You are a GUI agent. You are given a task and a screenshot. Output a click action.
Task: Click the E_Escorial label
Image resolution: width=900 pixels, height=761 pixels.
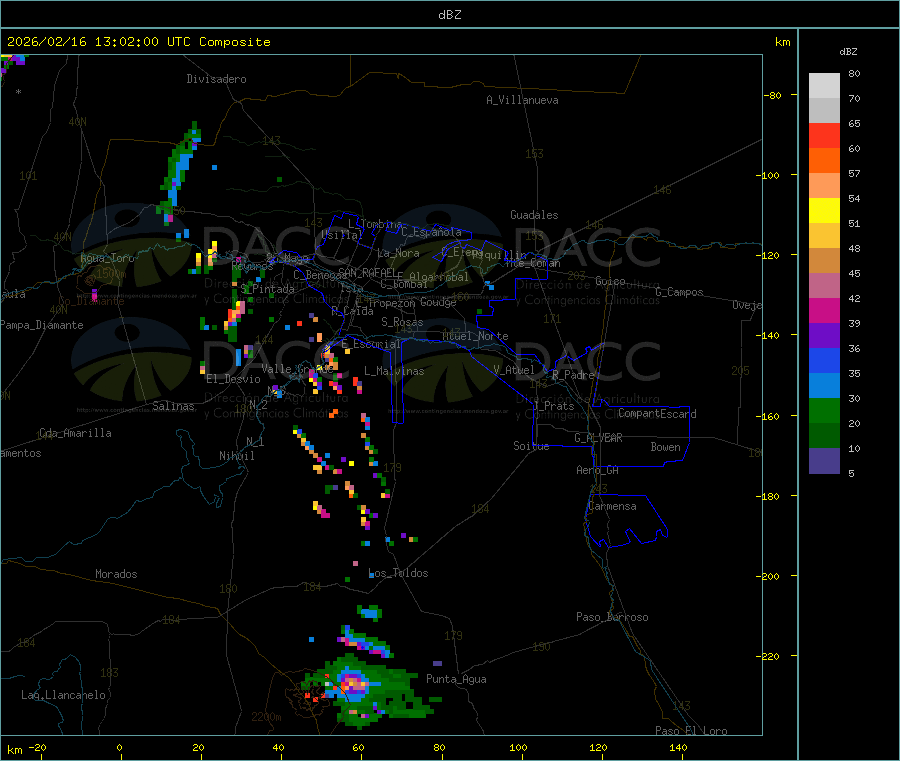pyautogui.click(x=371, y=344)
